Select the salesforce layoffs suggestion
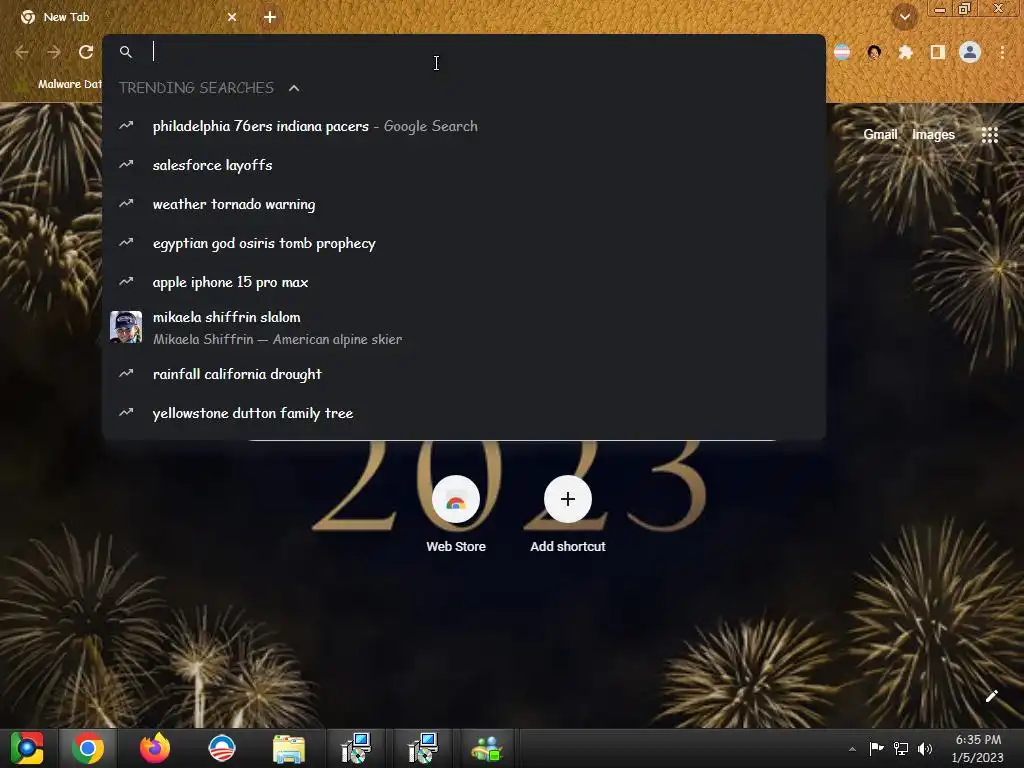The height and width of the screenshot is (768, 1024). [x=464, y=165]
